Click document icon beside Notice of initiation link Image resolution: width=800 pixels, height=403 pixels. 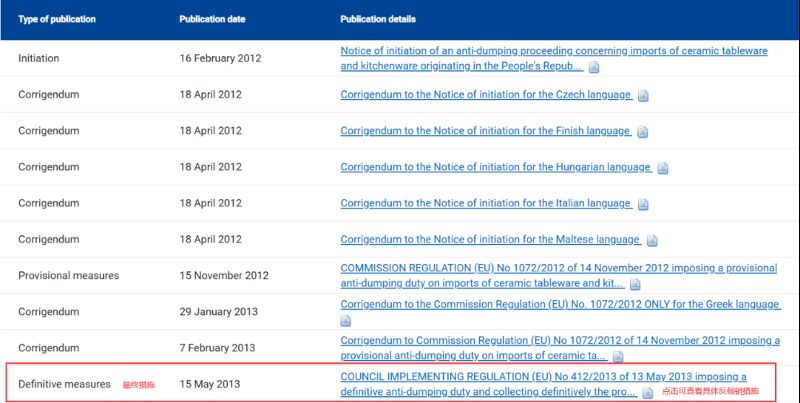[594, 67]
